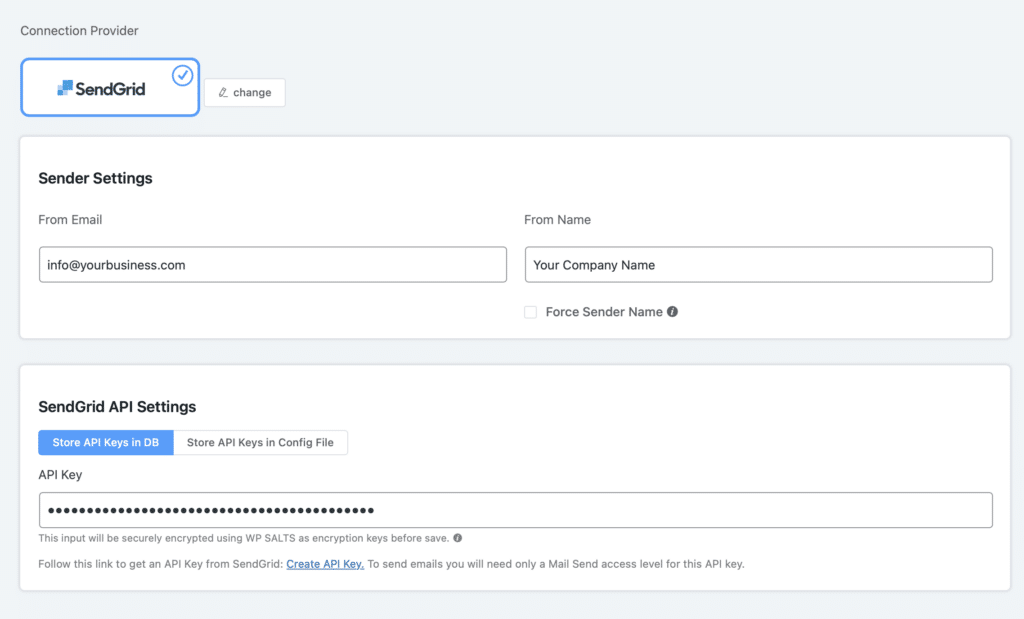The height and width of the screenshot is (619, 1024).
Task: Click the Sender Settings heading
Action: [x=95, y=178]
